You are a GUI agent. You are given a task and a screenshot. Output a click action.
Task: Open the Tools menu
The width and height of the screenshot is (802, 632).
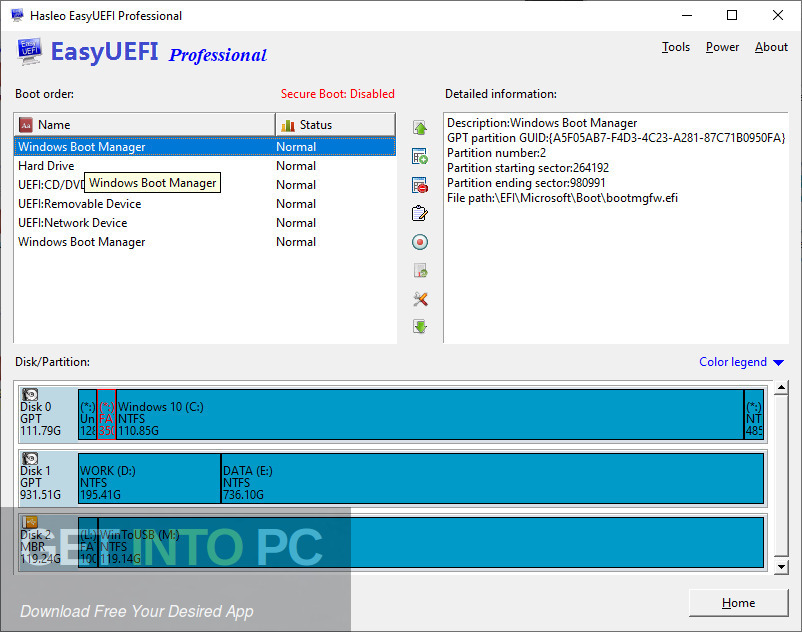[676, 47]
